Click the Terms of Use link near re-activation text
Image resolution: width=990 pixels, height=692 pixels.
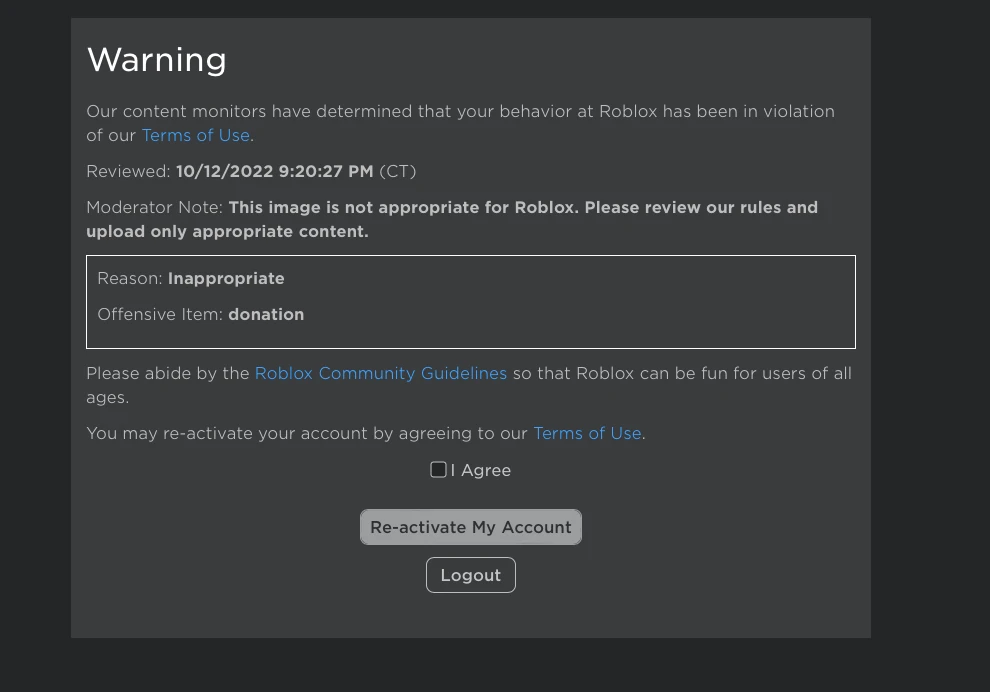click(587, 433)
